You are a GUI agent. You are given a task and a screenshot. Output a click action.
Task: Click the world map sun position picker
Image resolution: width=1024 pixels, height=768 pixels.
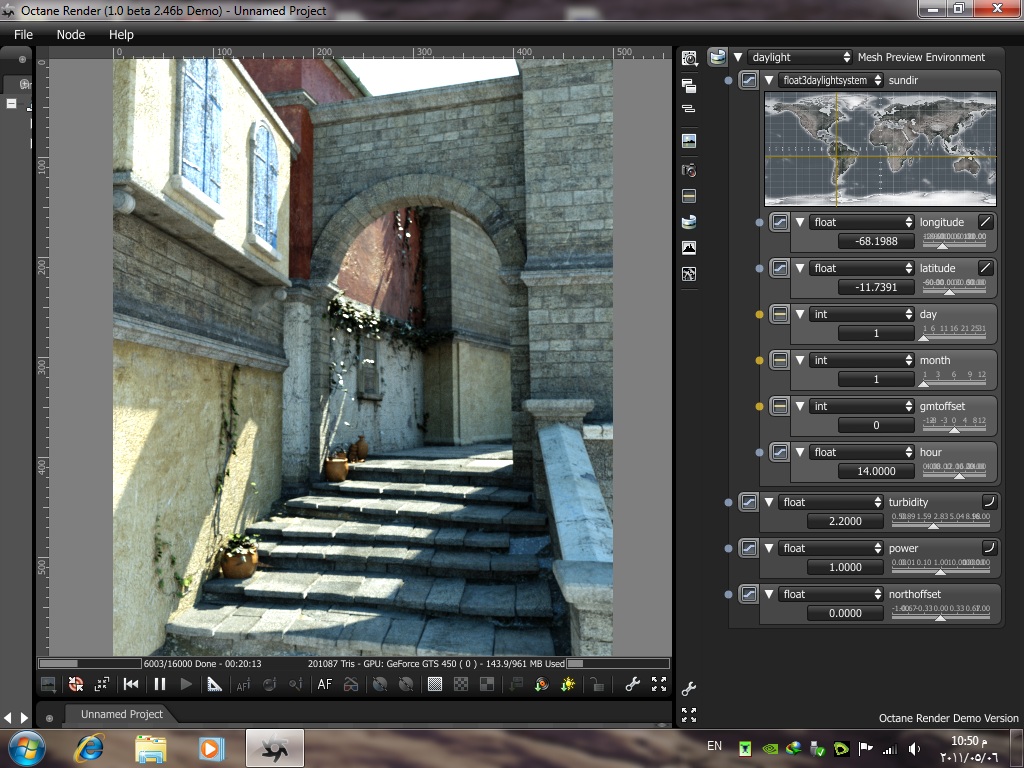[880, 149]
